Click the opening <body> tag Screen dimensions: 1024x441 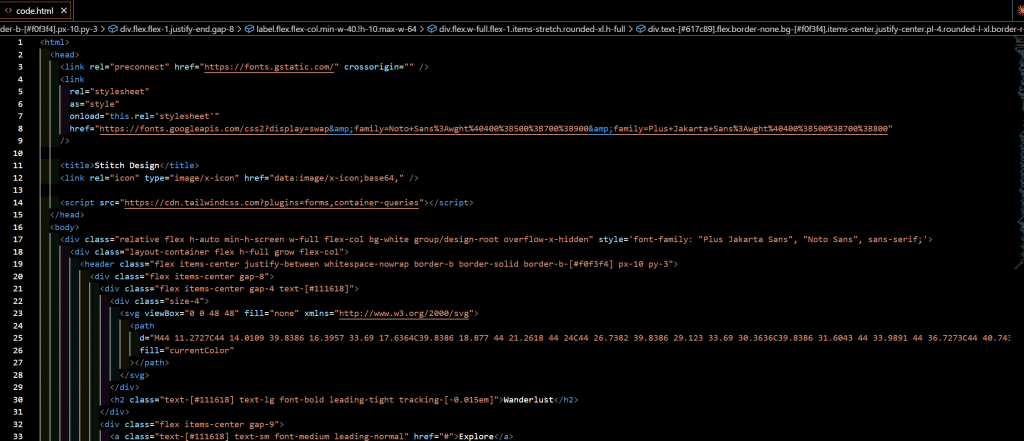[x=65, y=227]
